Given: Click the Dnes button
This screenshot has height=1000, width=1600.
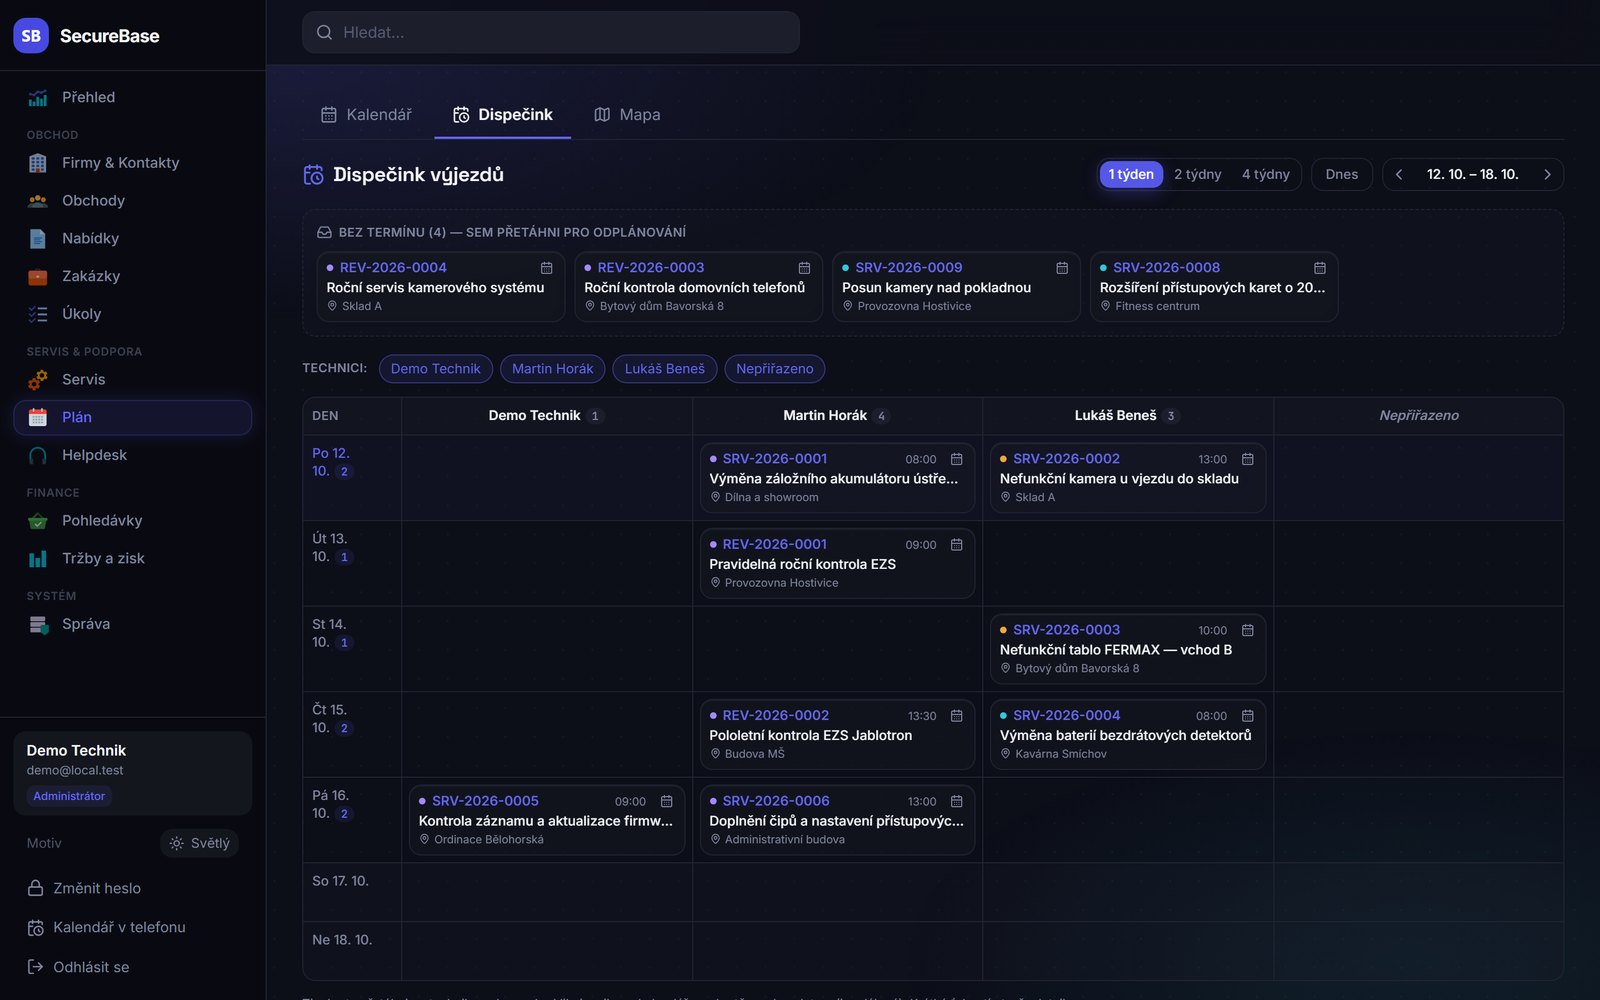Looking at the screenshot, I should pyautogui.click(x=1342, y=174).
